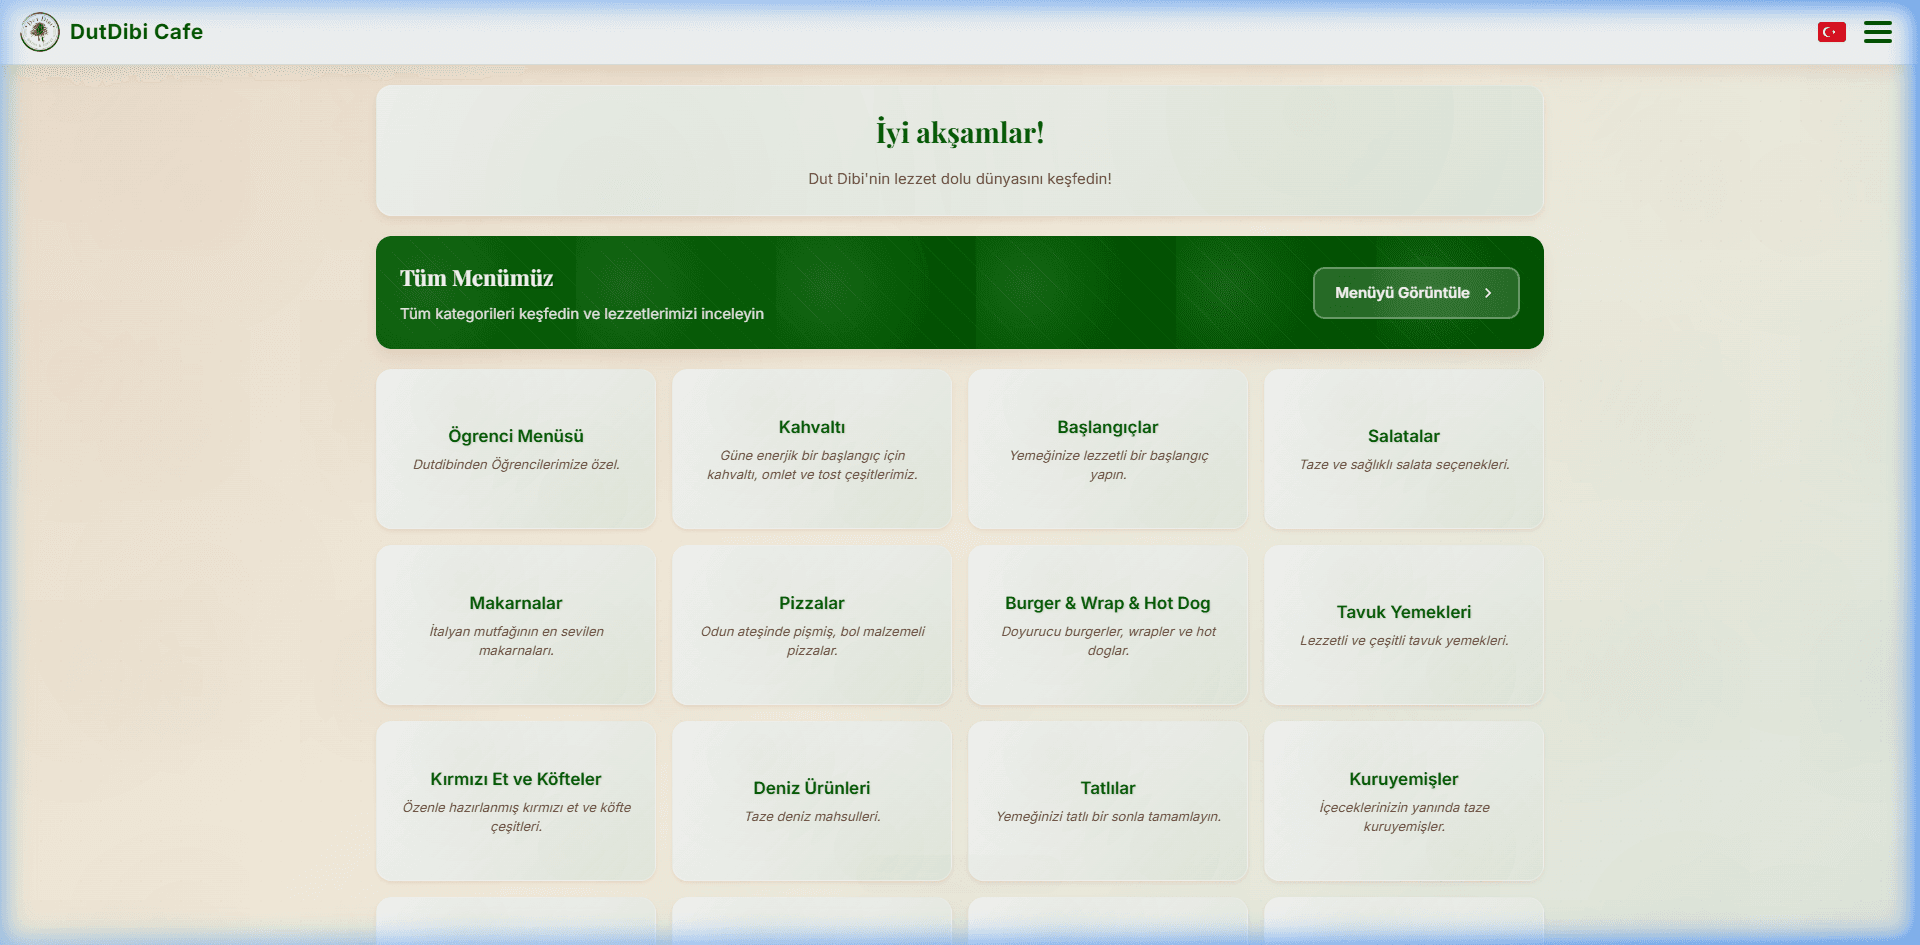Click the İyi akşamlar greeting card
Image resolution: width=1920 pixels, height=945 pixels.
pos(960,150)
